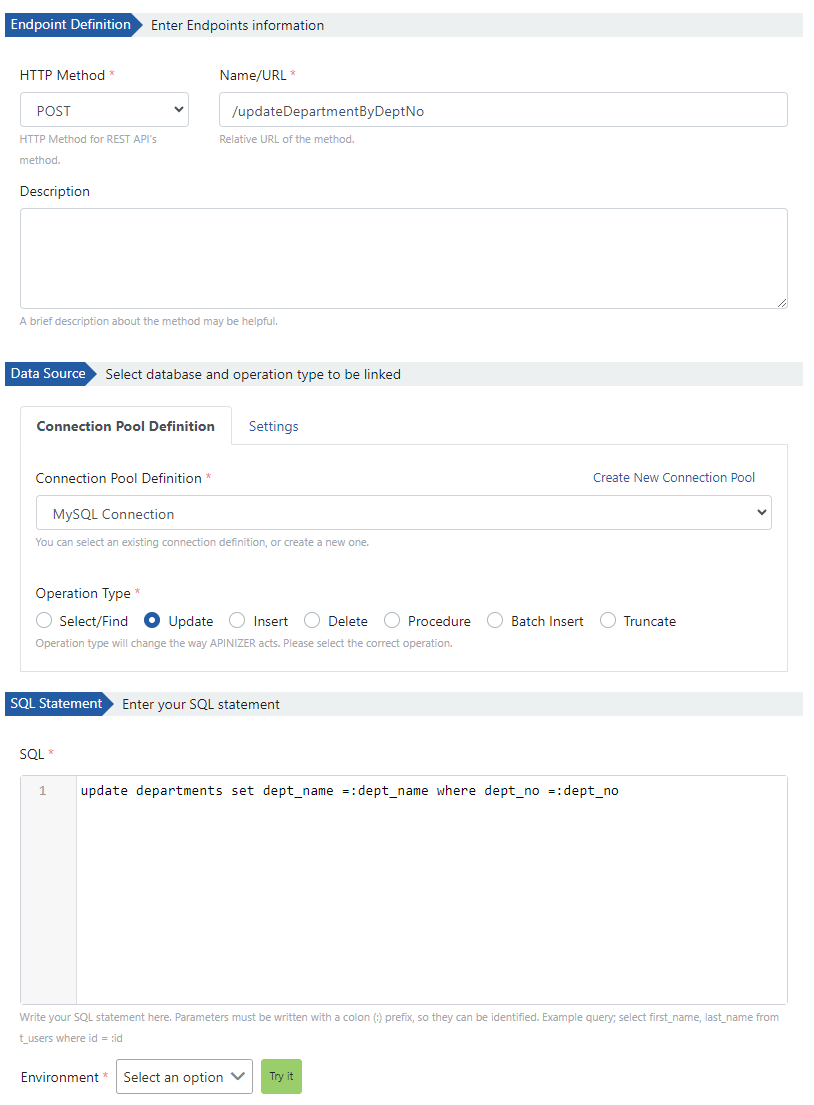Select the Select/Find operation type
The width and height of the screenshot is (814, 1105).
44,621
